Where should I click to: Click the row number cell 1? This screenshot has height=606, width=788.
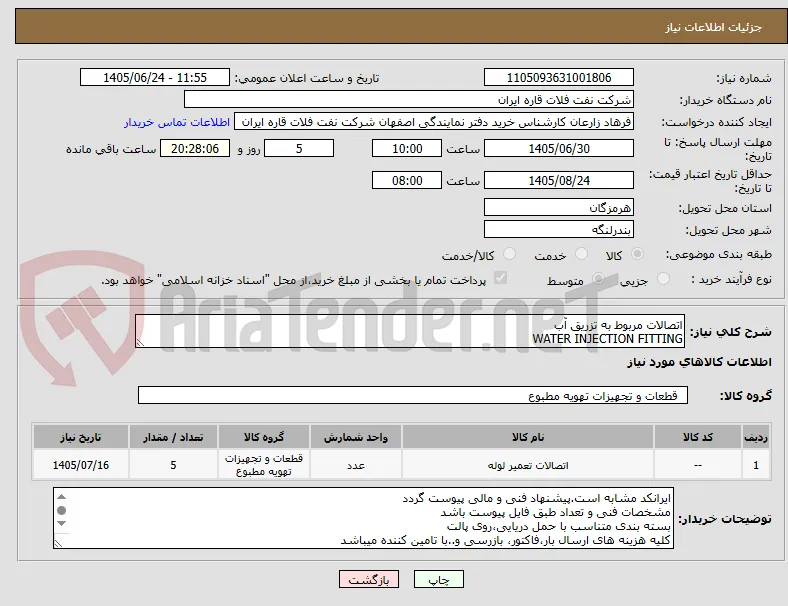pyautogui.click(x=756, y=465)
